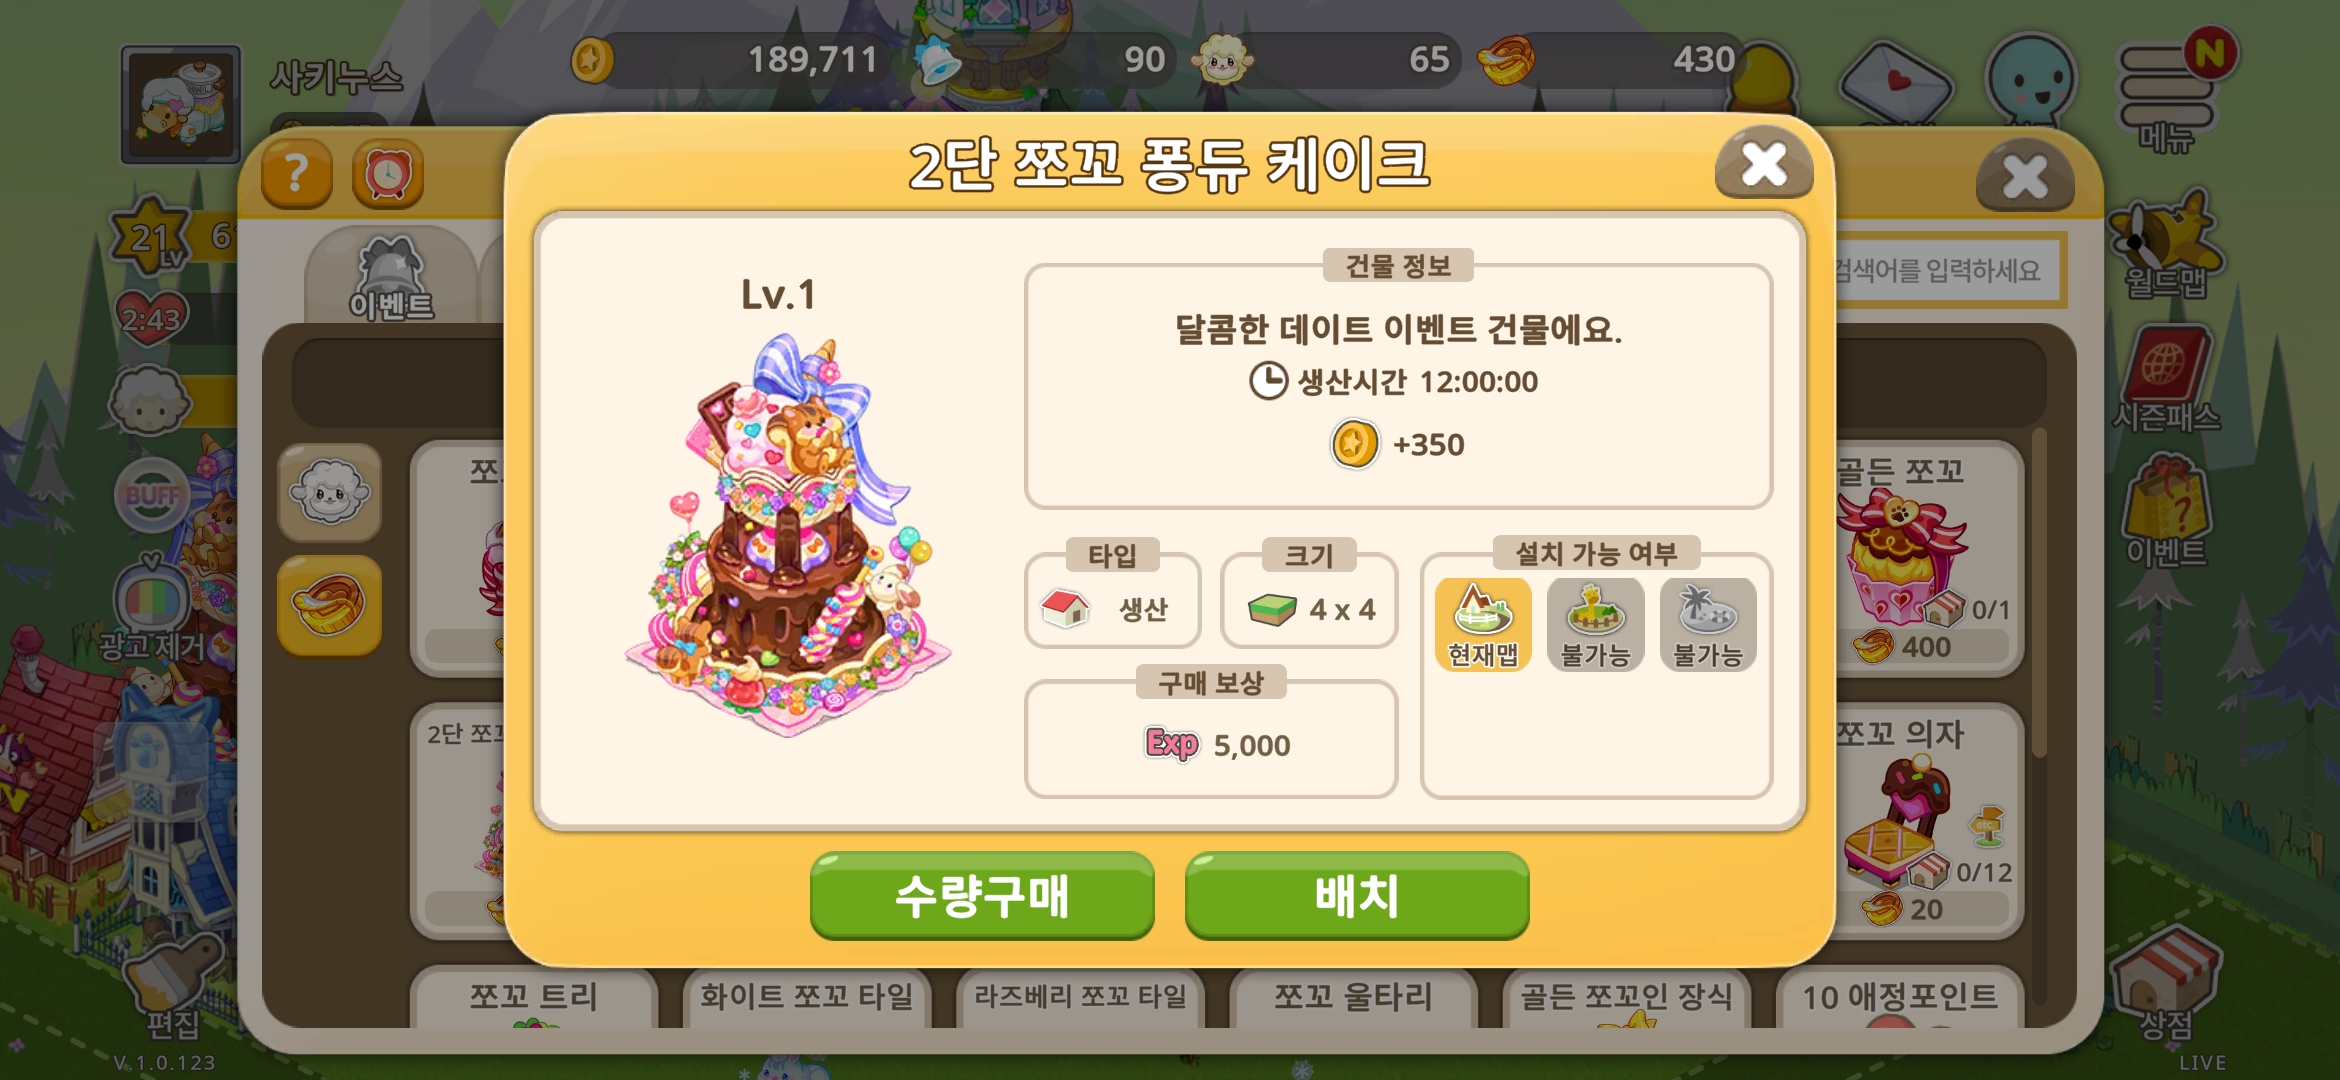Open the 월드맵 airplane icon
Viewport: 2340px width, 1080px height.
(x=2166, y=245)
